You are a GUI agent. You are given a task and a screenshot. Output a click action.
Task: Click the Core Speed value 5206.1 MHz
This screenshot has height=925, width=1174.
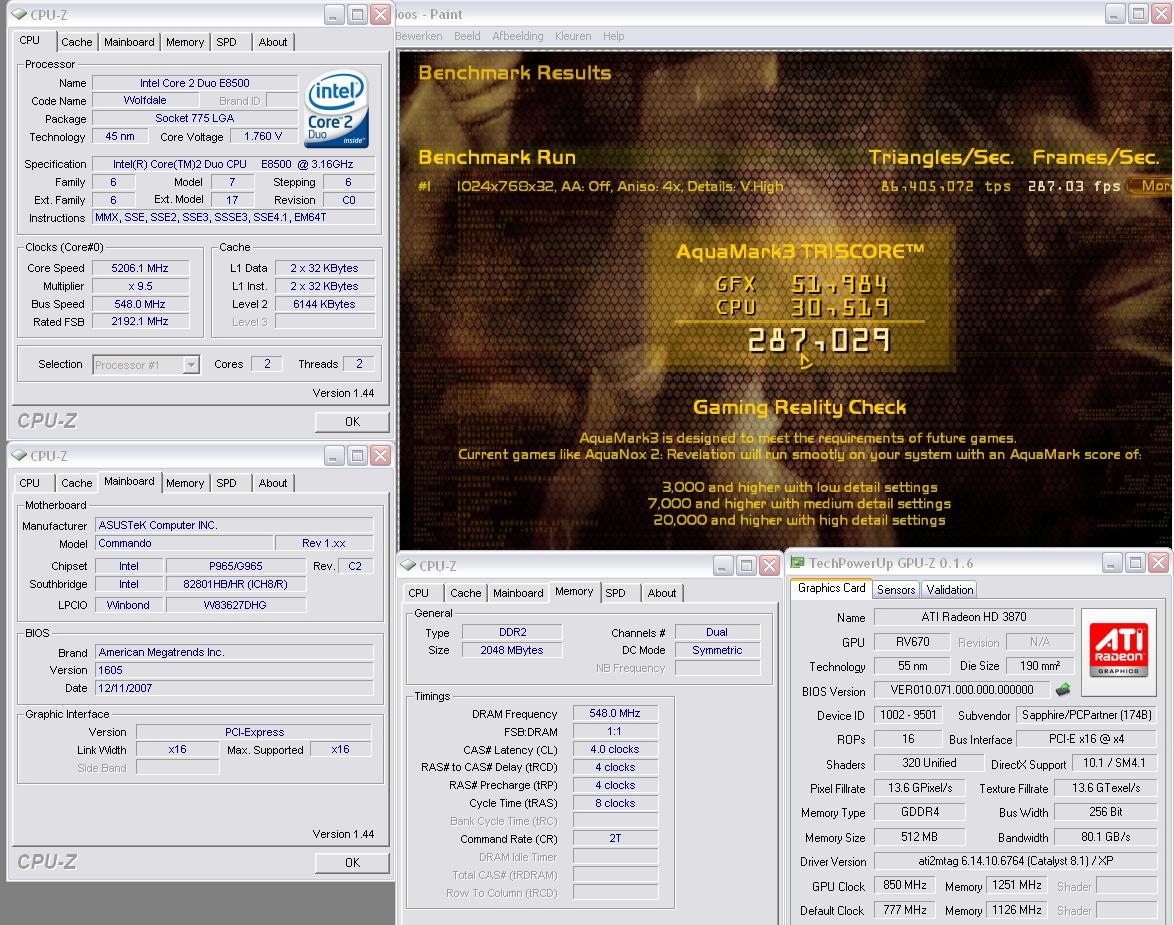(x=140, y=268)
